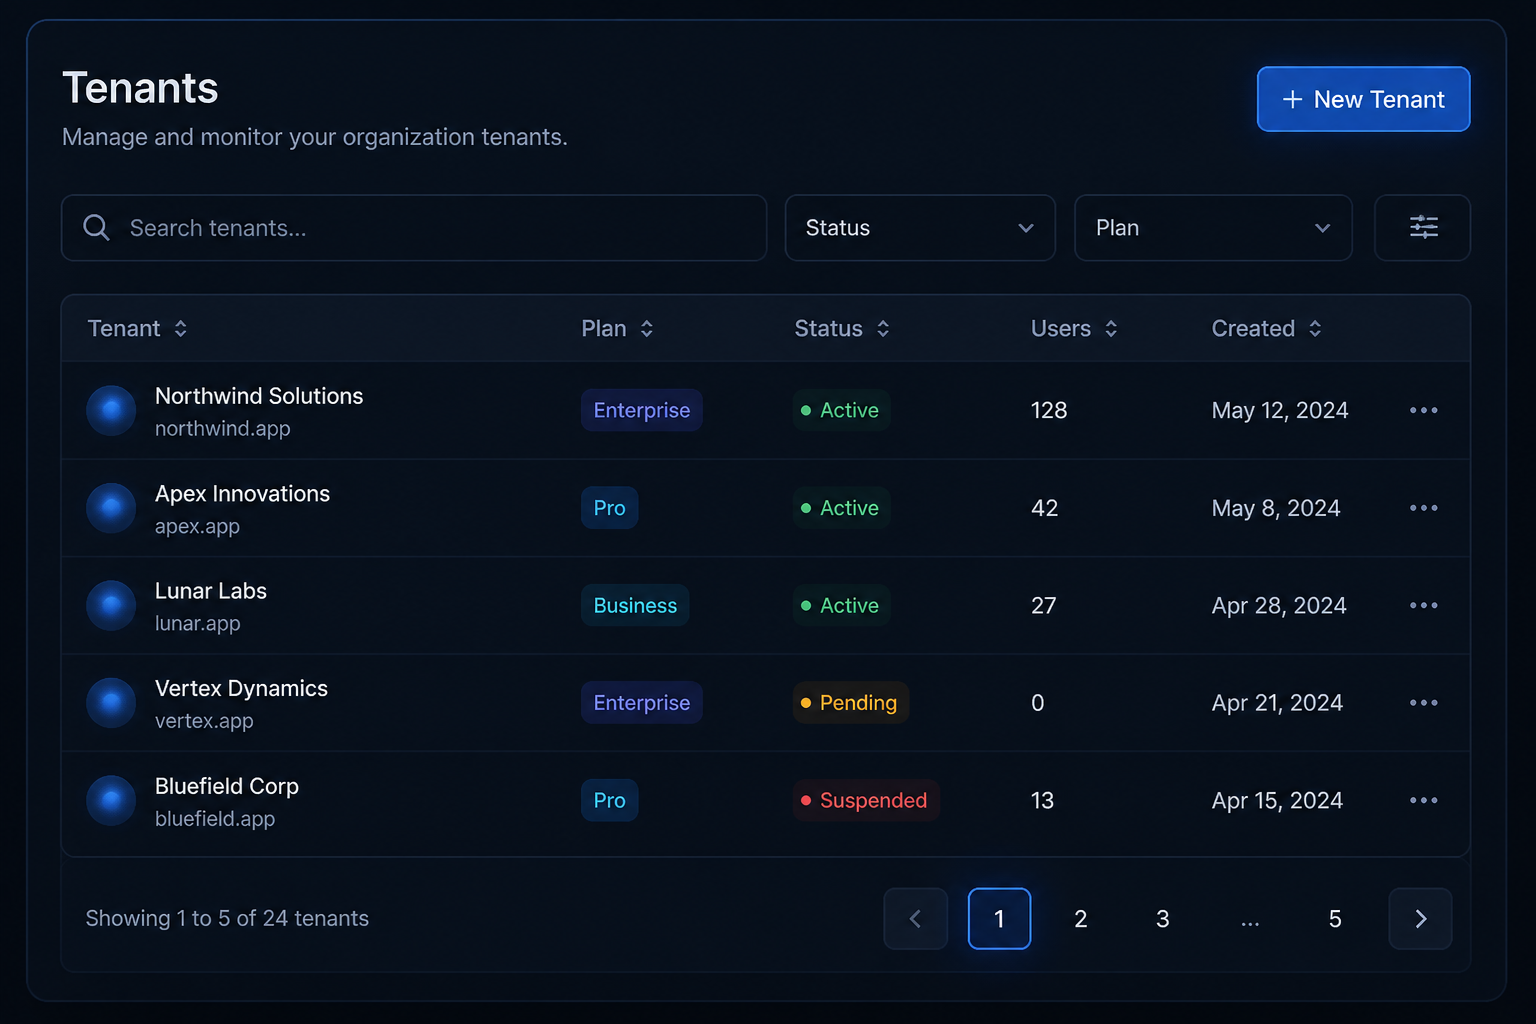This screenshot has width=1536, height=1024.
Task: Open Northwind Solutions tenant name
Action: (259, 396)
